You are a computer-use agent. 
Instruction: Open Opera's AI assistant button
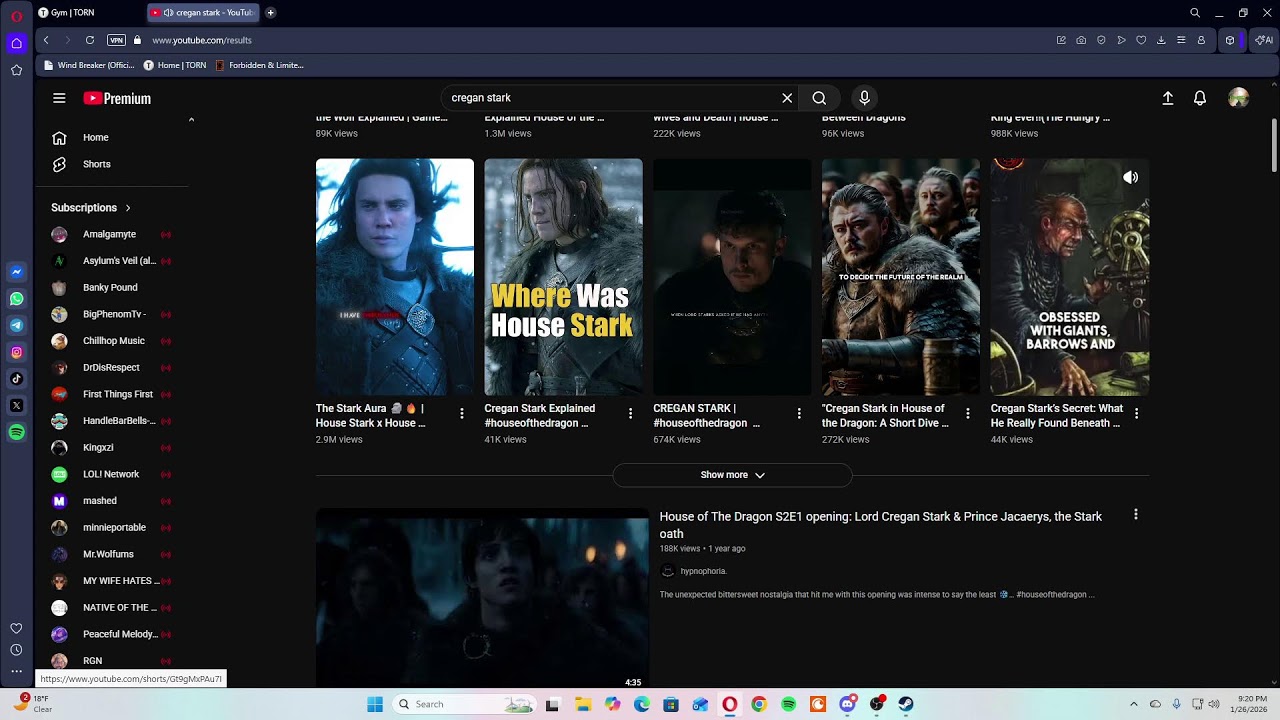coord(1264,40)
